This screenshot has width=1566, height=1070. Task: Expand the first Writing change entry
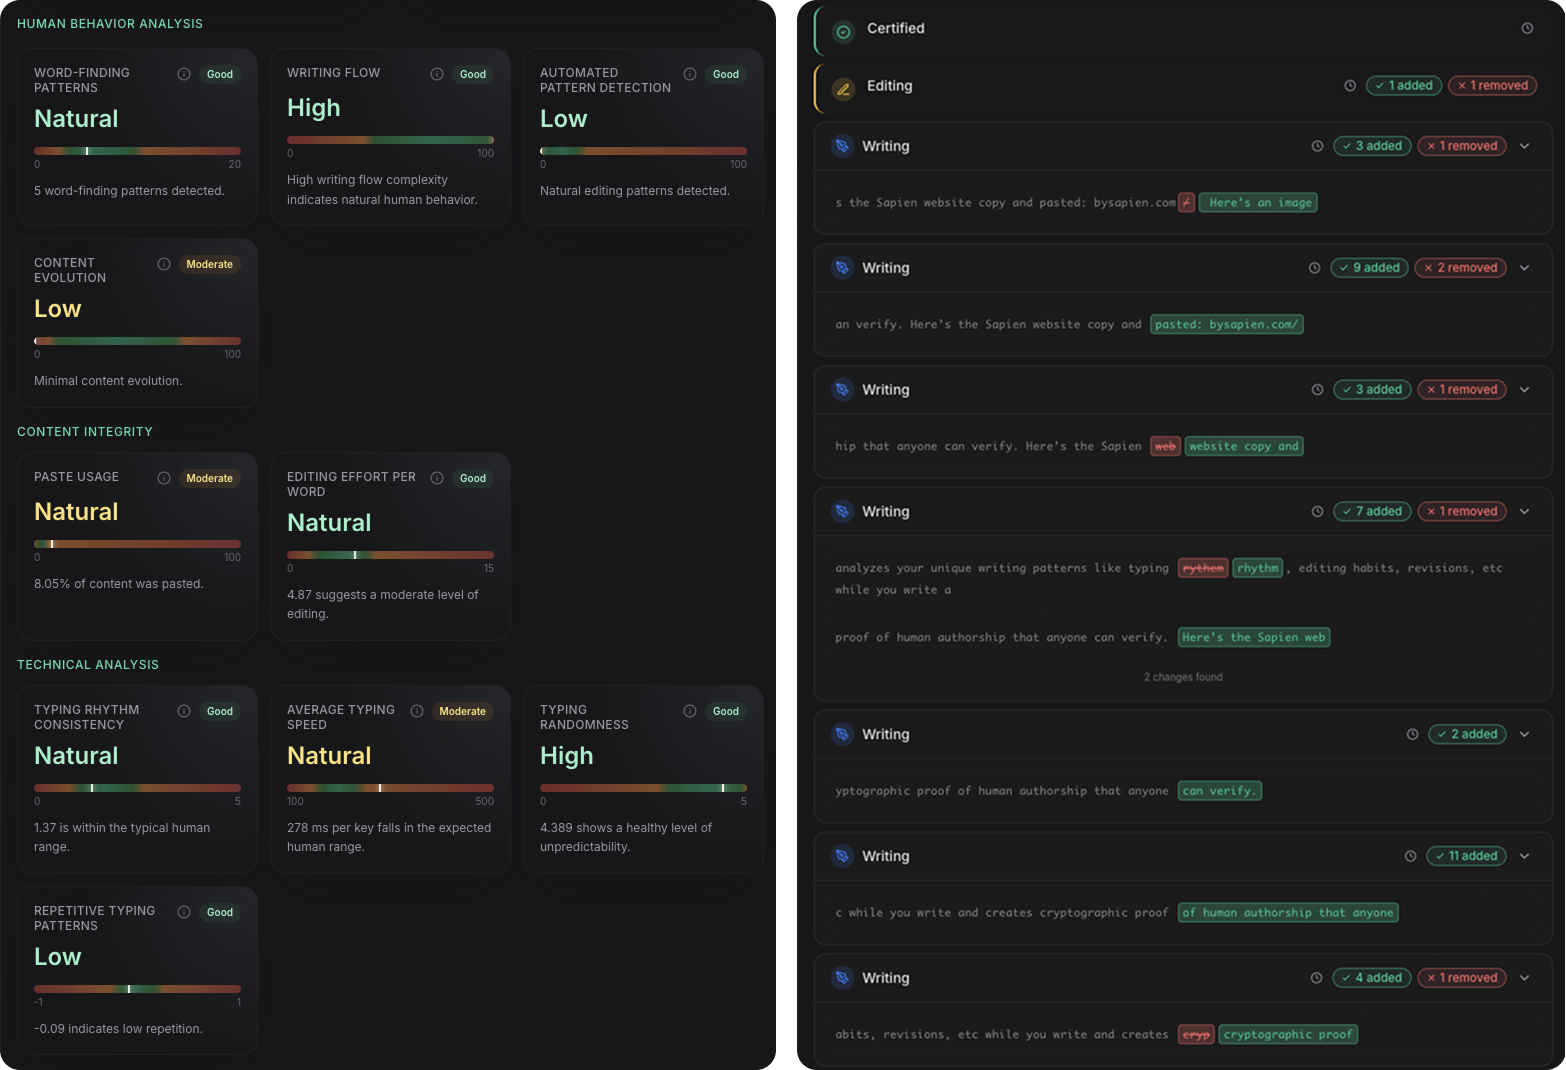pyautogui.click(x=1525, y=146)
